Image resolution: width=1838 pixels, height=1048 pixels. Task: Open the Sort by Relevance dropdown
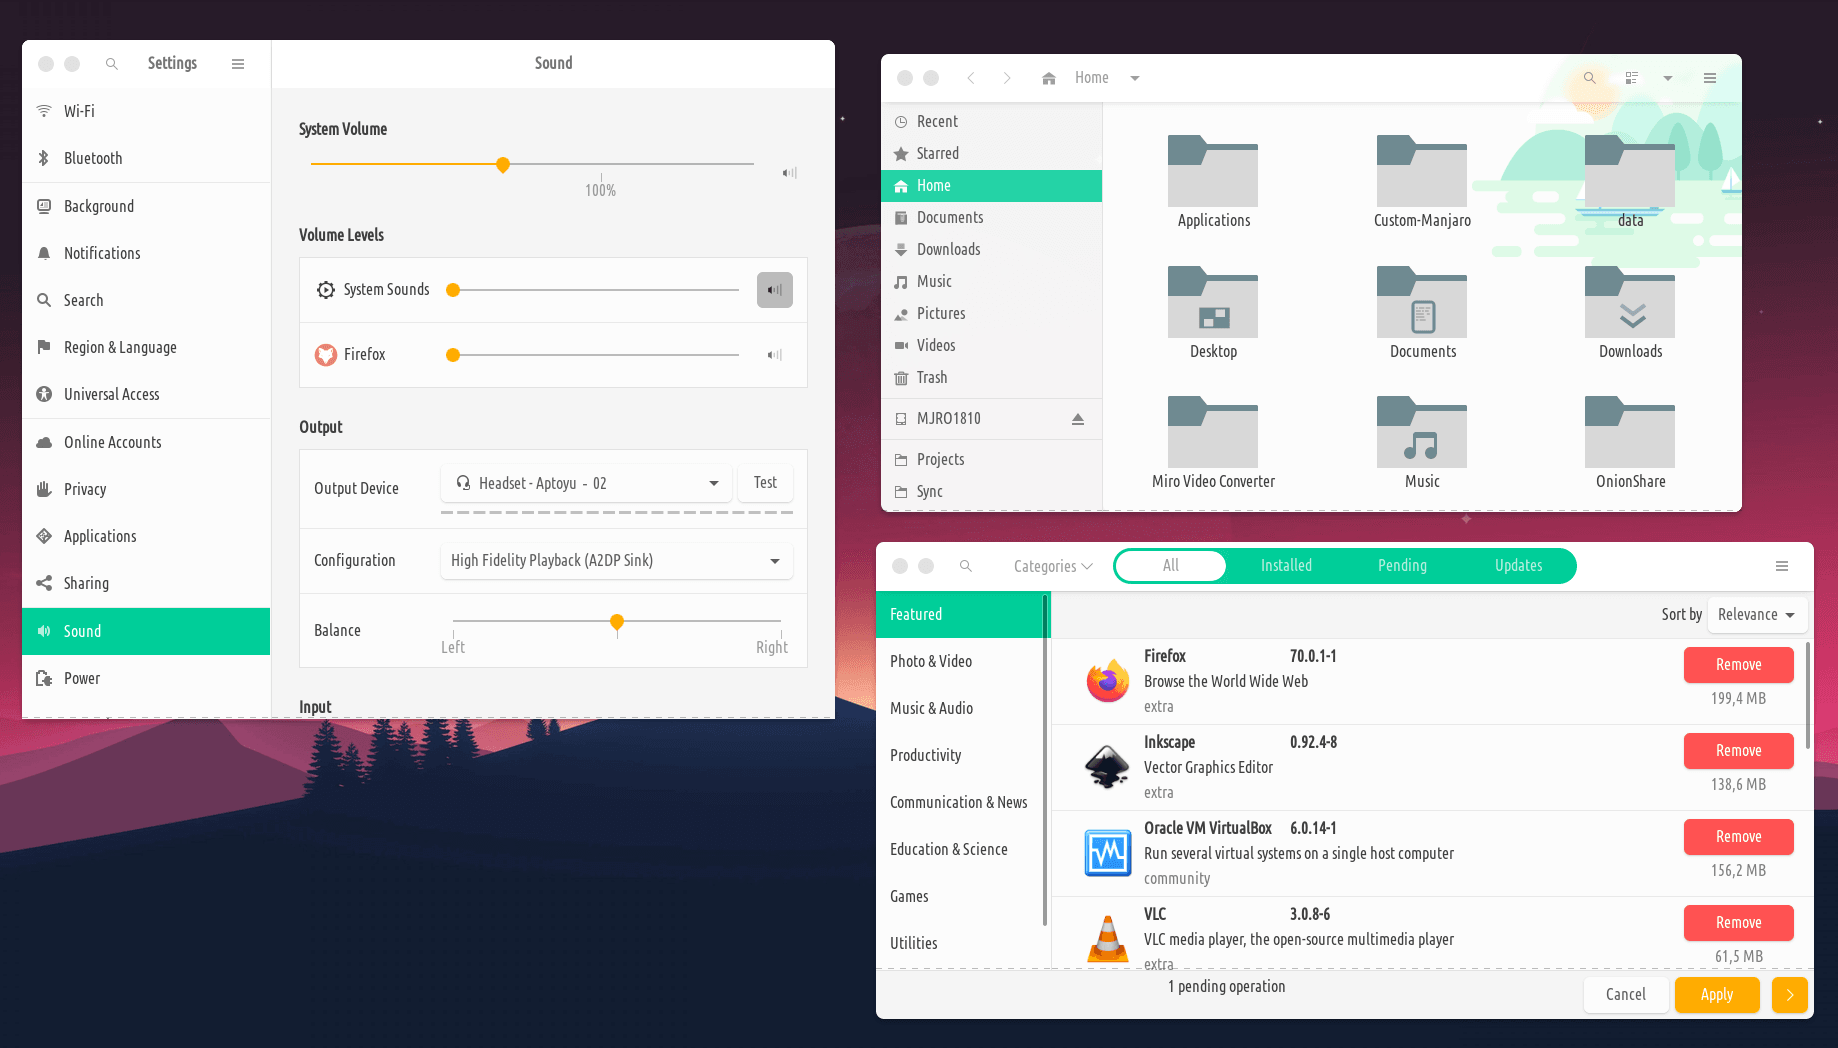pyautogui.click(x=1756, y=615)
